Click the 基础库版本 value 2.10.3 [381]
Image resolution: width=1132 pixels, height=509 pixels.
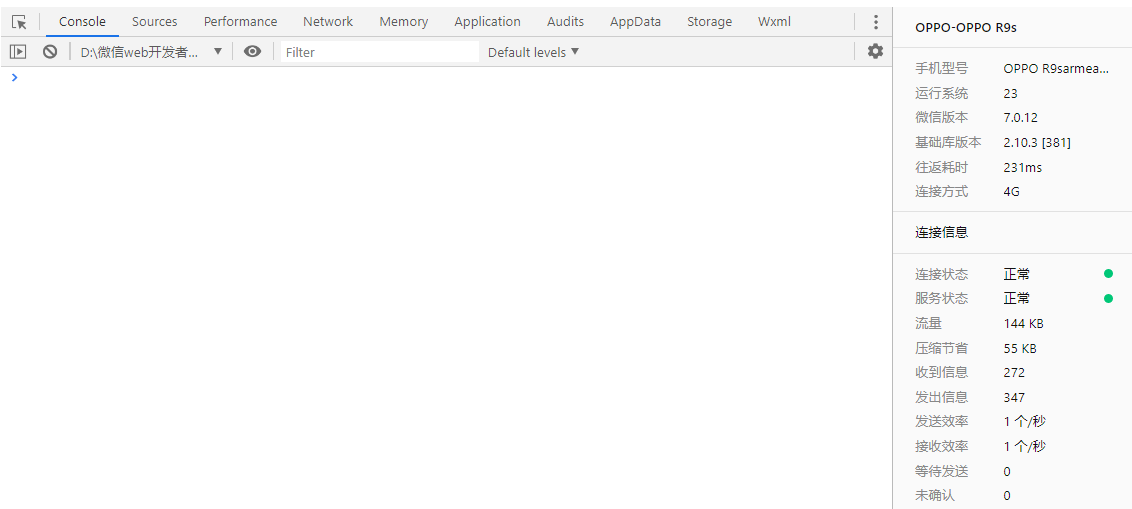point(1037,143)
